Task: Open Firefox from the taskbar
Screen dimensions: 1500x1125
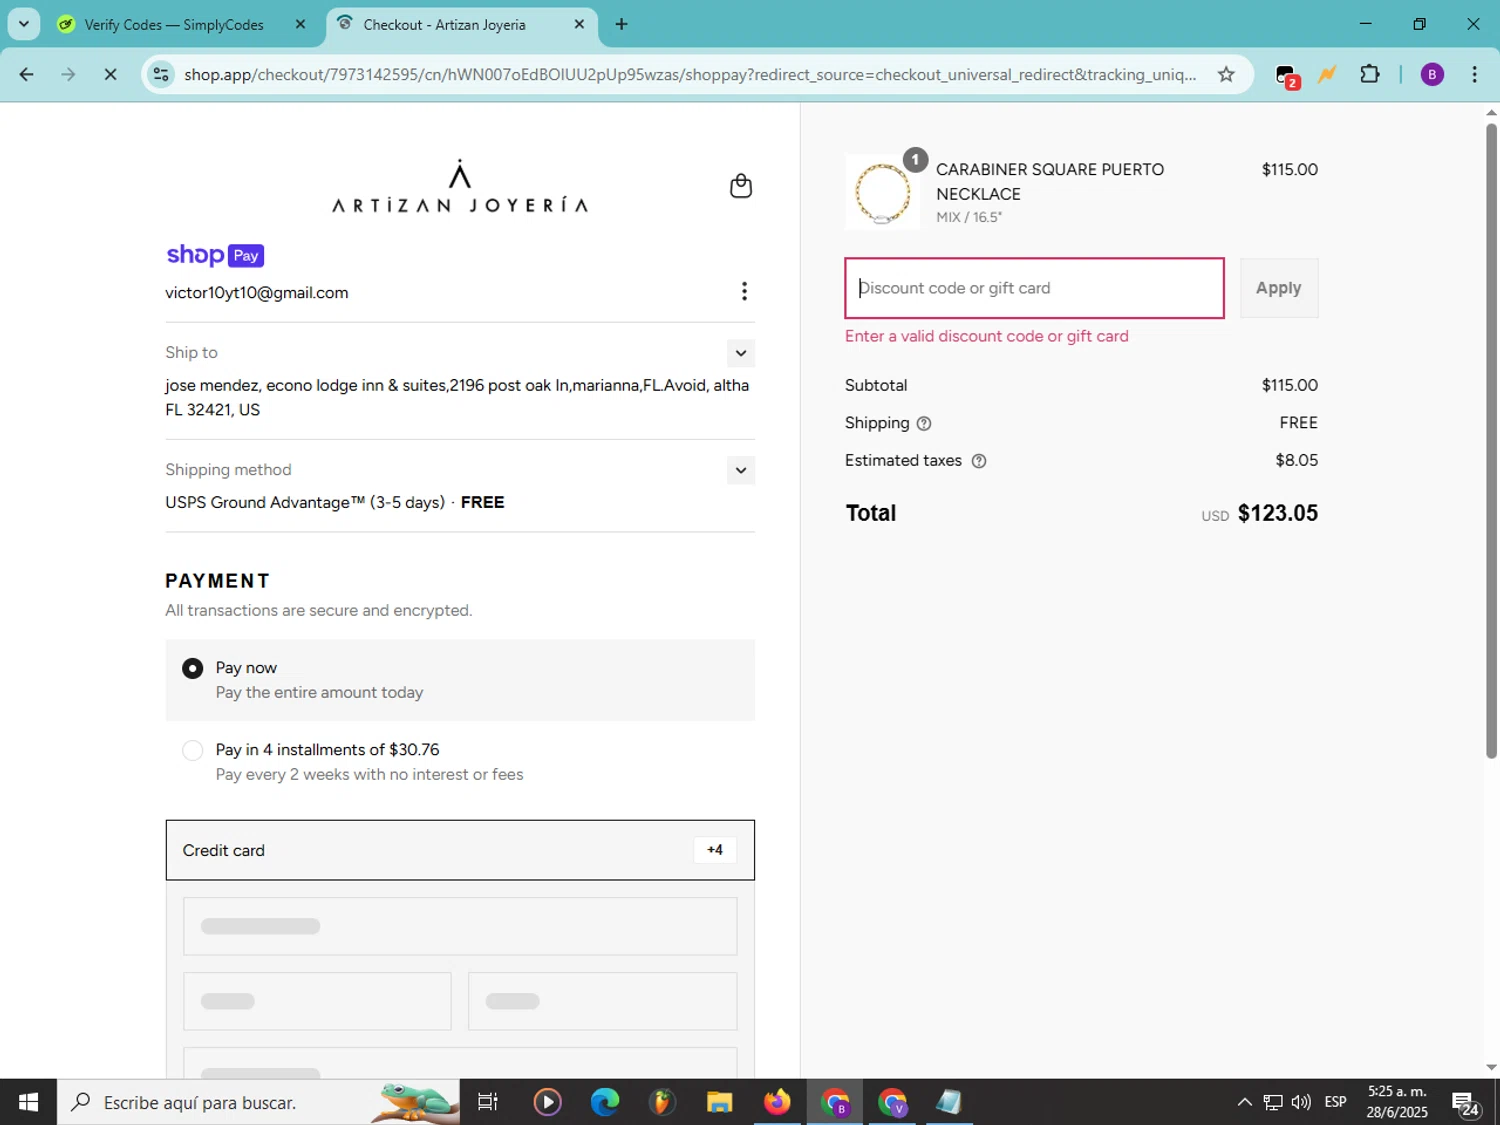Action: (x=776, y=1102)
